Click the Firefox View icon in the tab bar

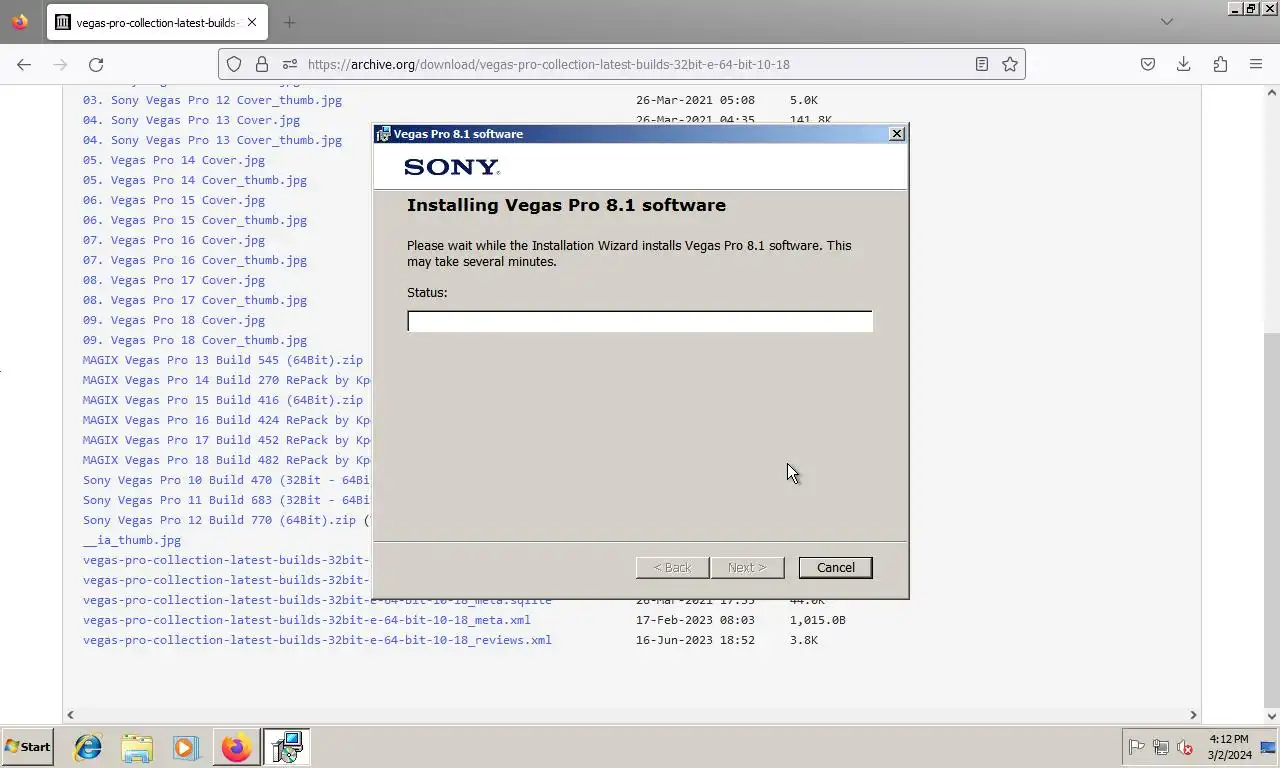click(20, 22)
